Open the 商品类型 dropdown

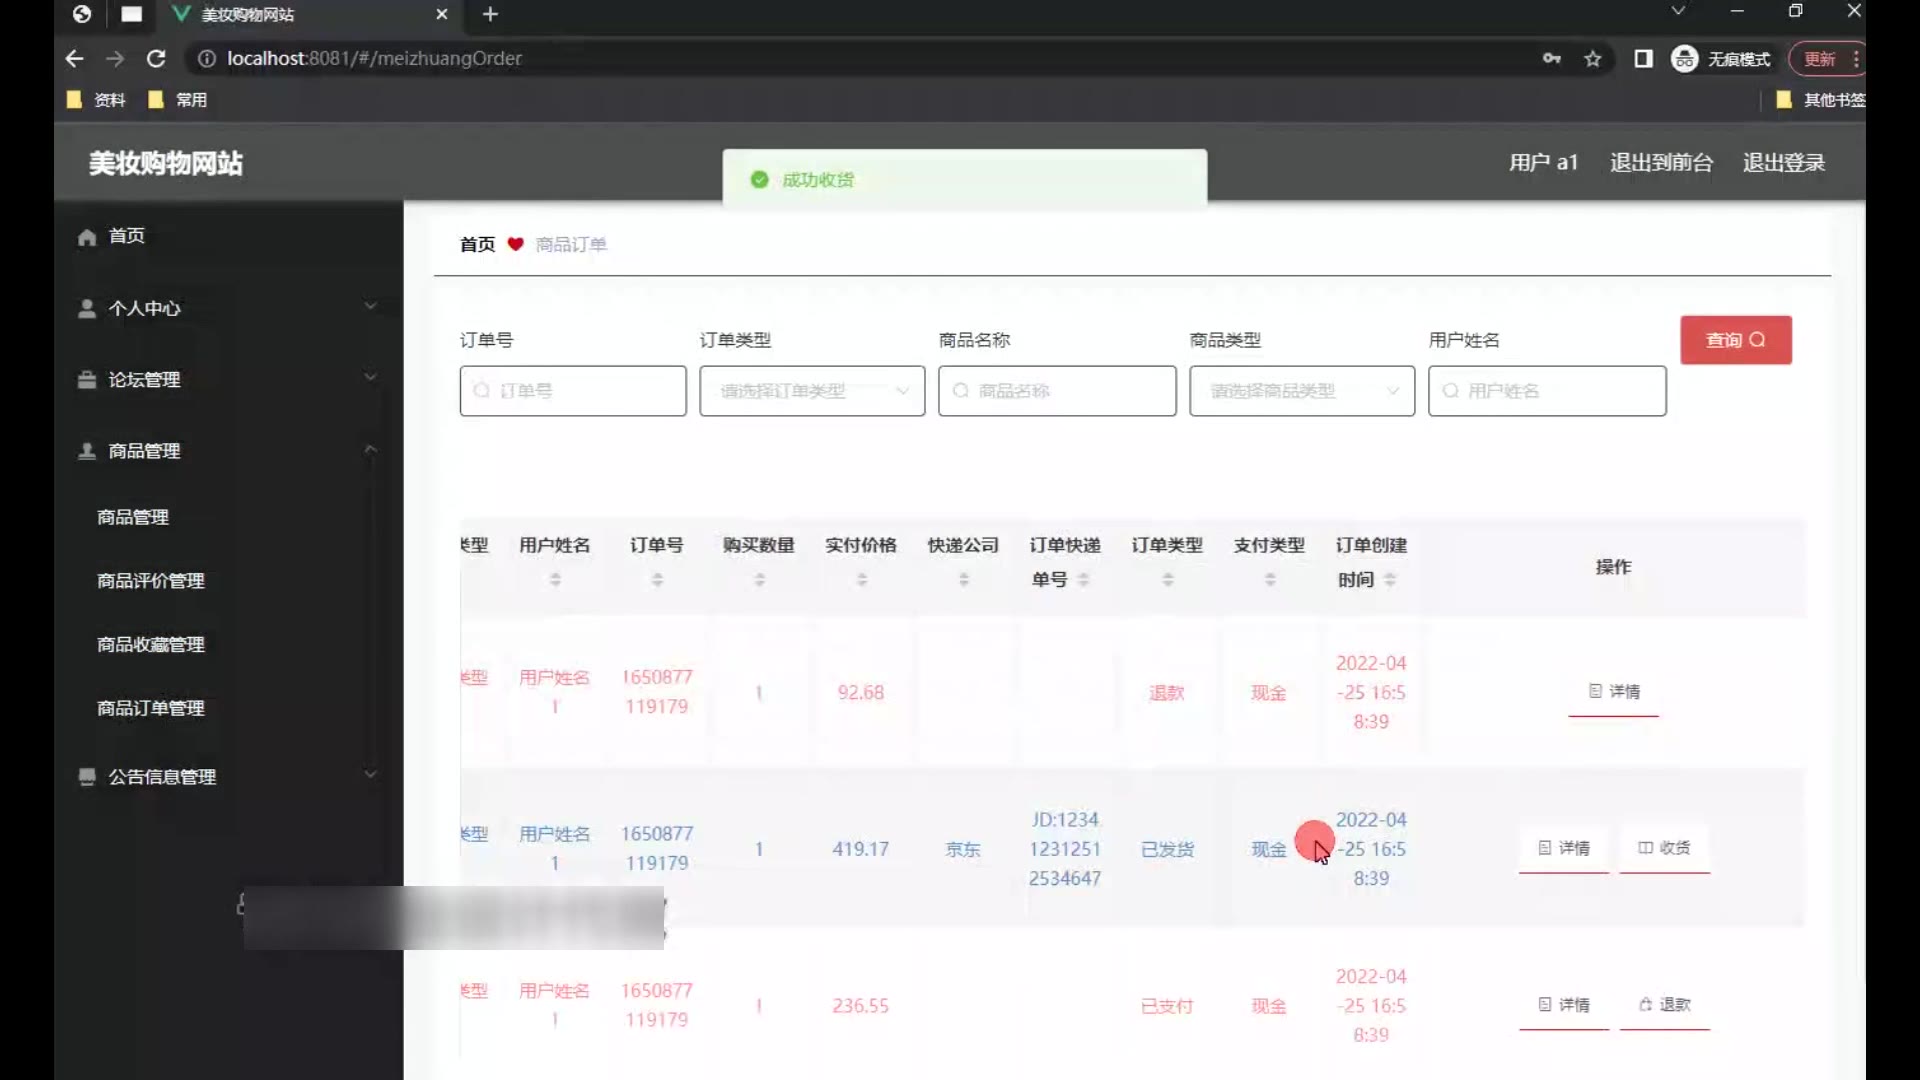1301,391
